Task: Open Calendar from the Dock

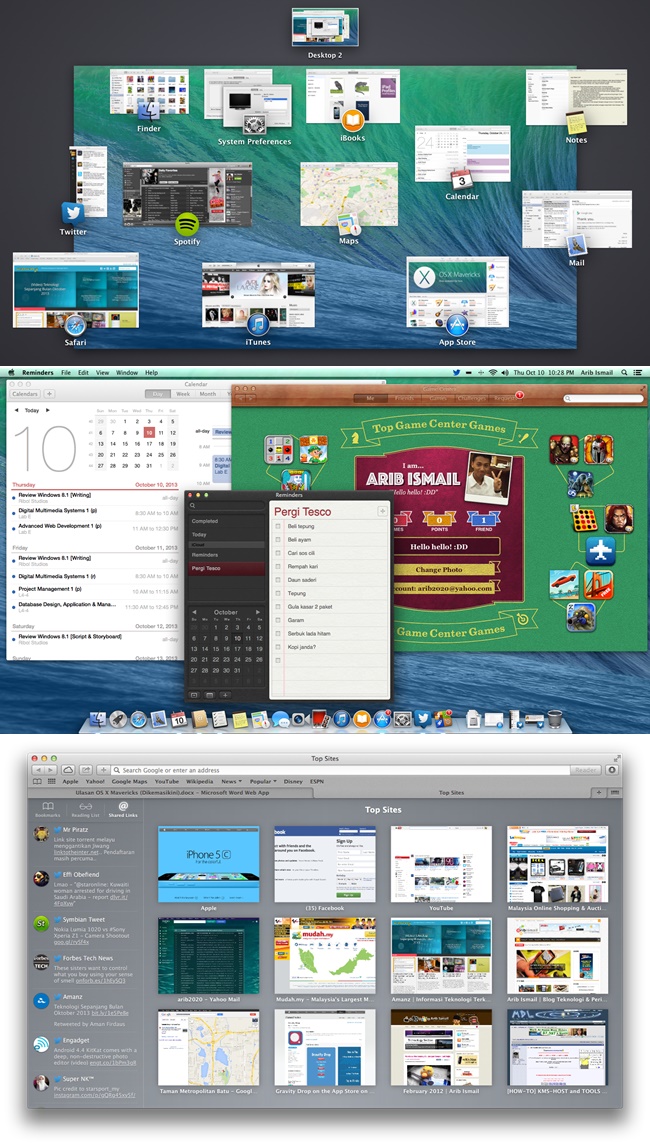Action: pyautogui.click(x=179, y=720)
